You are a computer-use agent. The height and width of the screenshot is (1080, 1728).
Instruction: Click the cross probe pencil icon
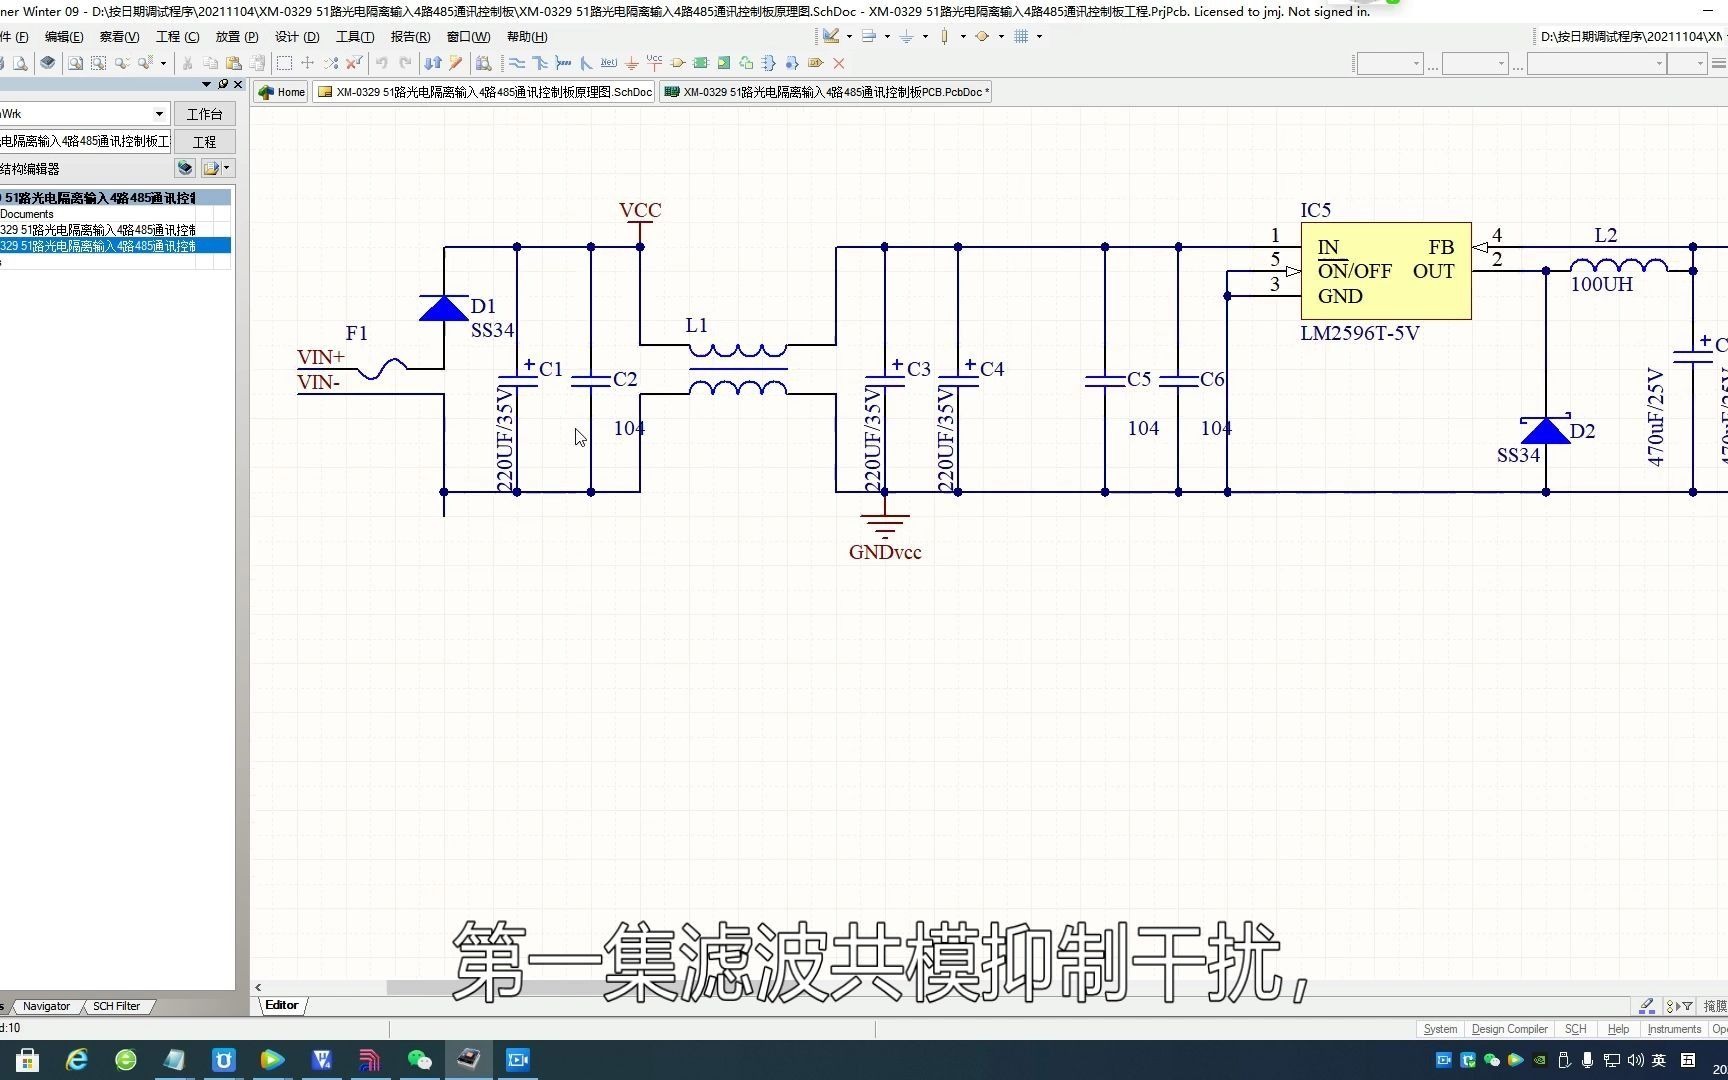[456, 63]
